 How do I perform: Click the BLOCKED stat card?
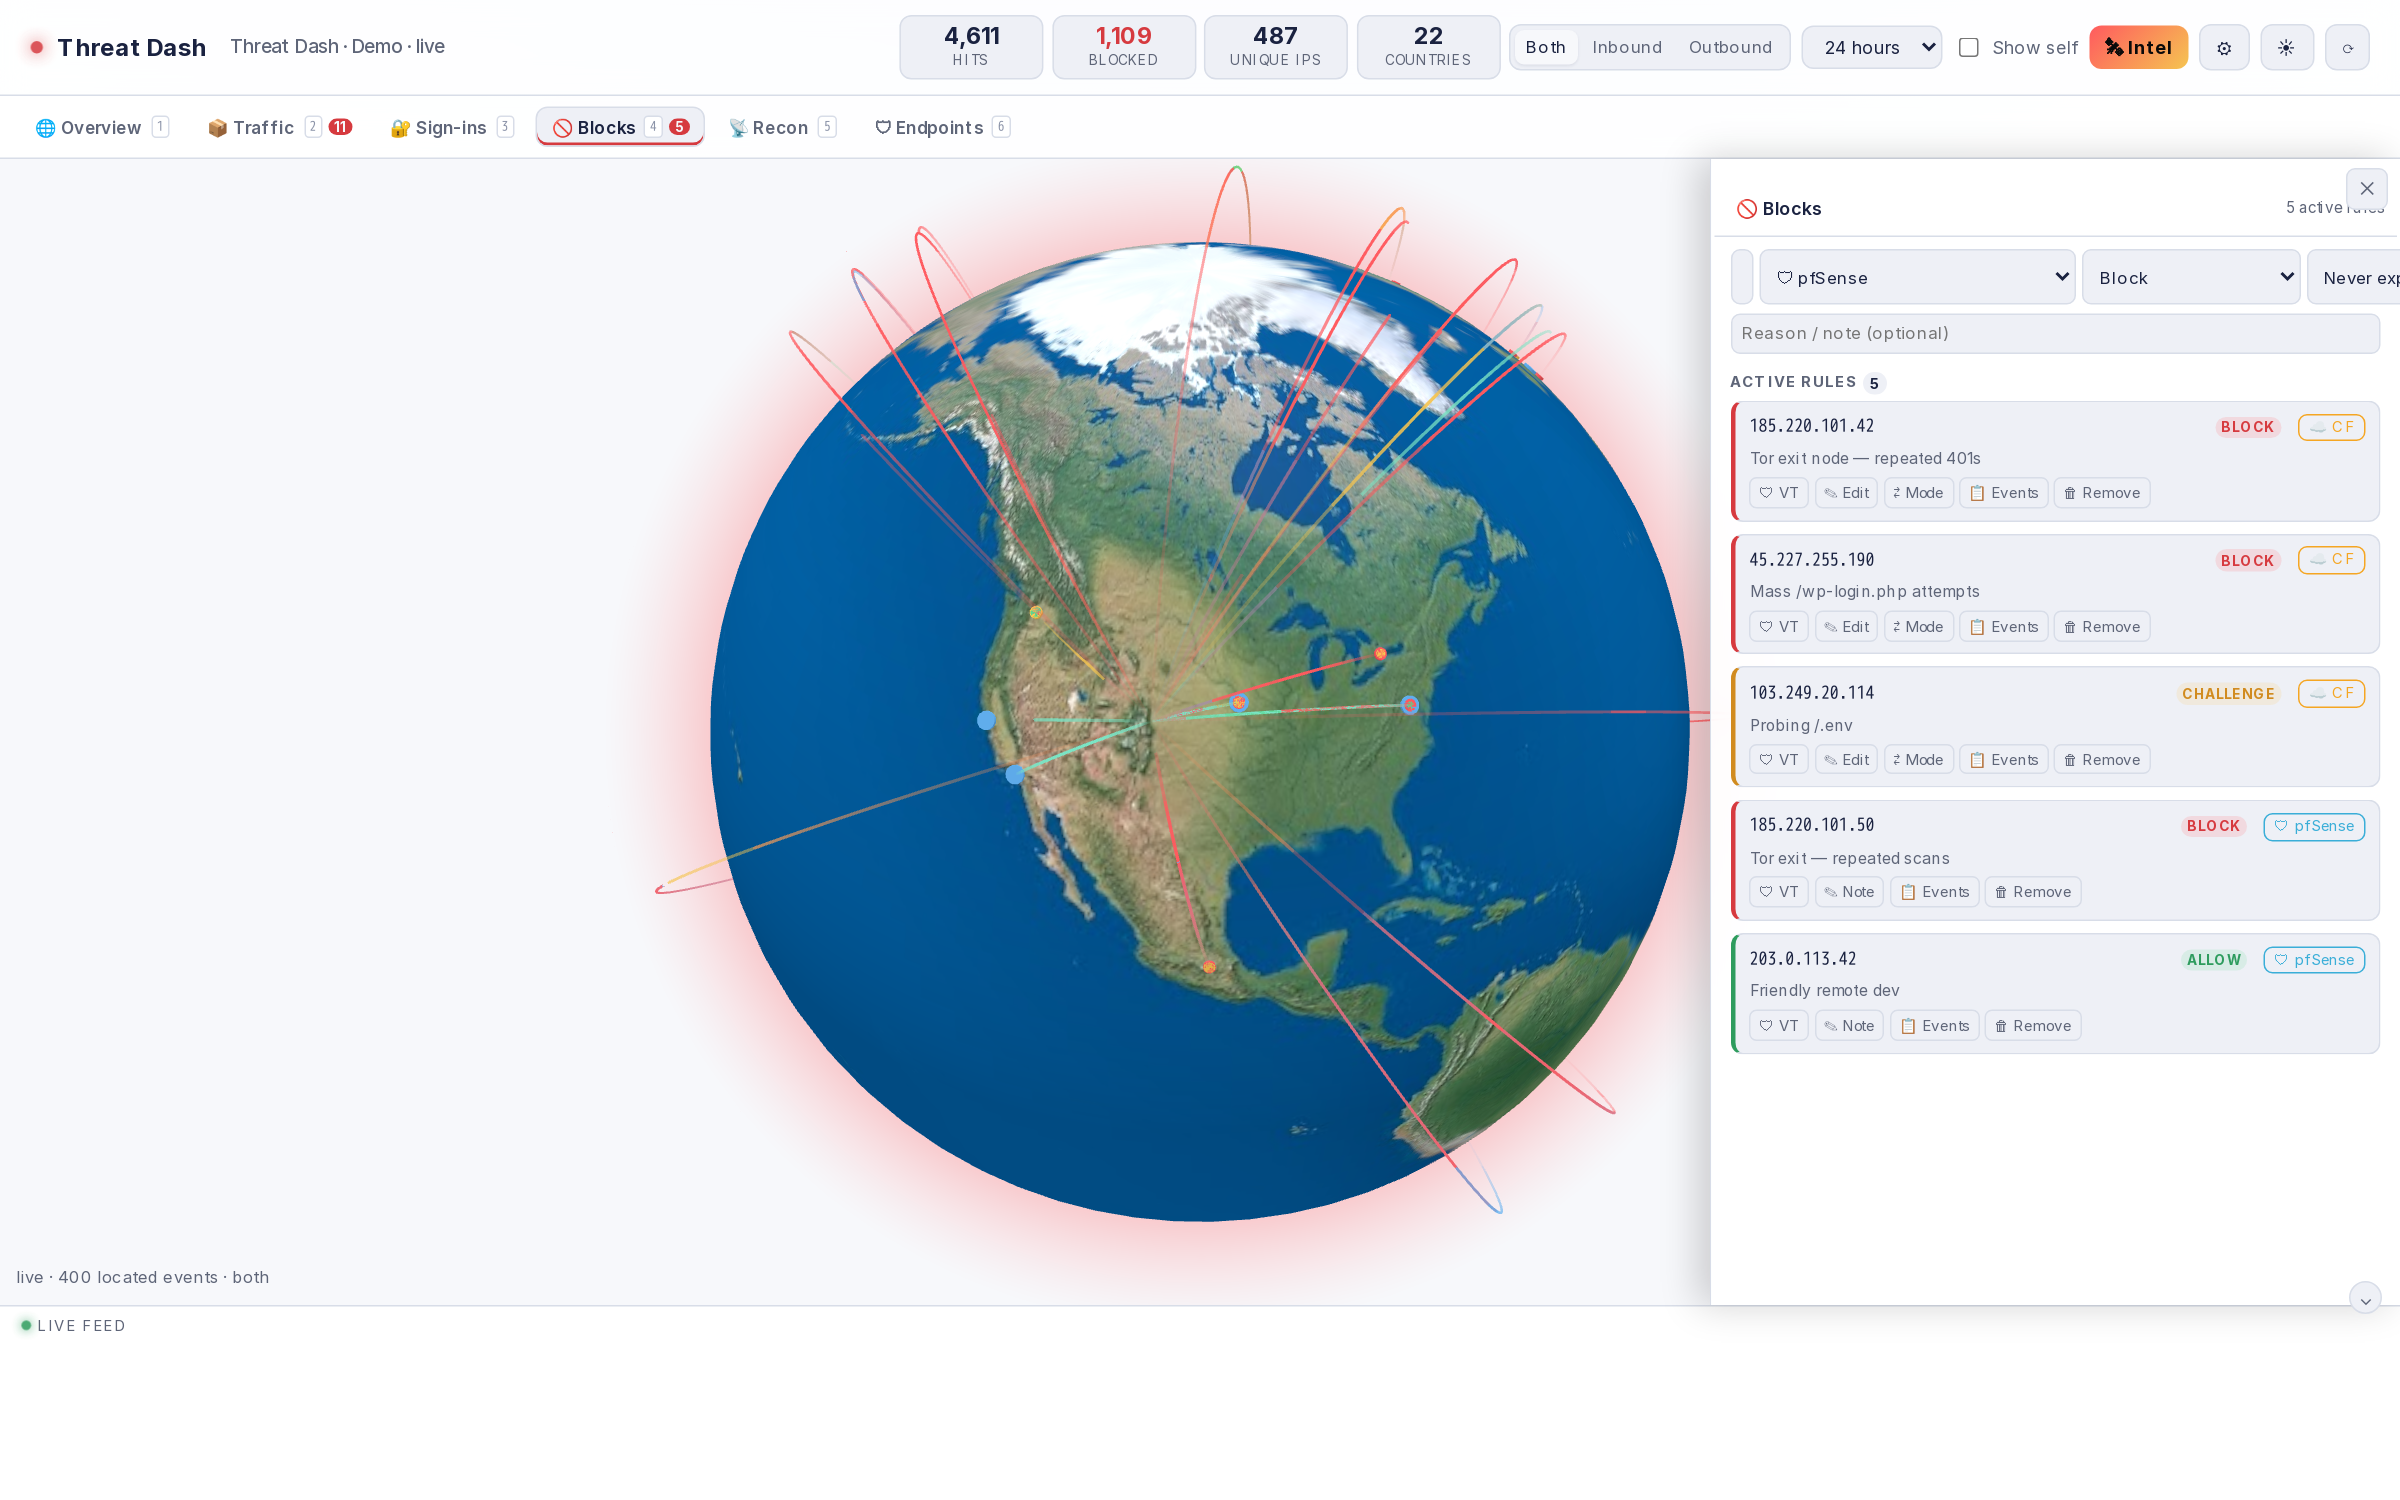click(x=1123, y=47)
